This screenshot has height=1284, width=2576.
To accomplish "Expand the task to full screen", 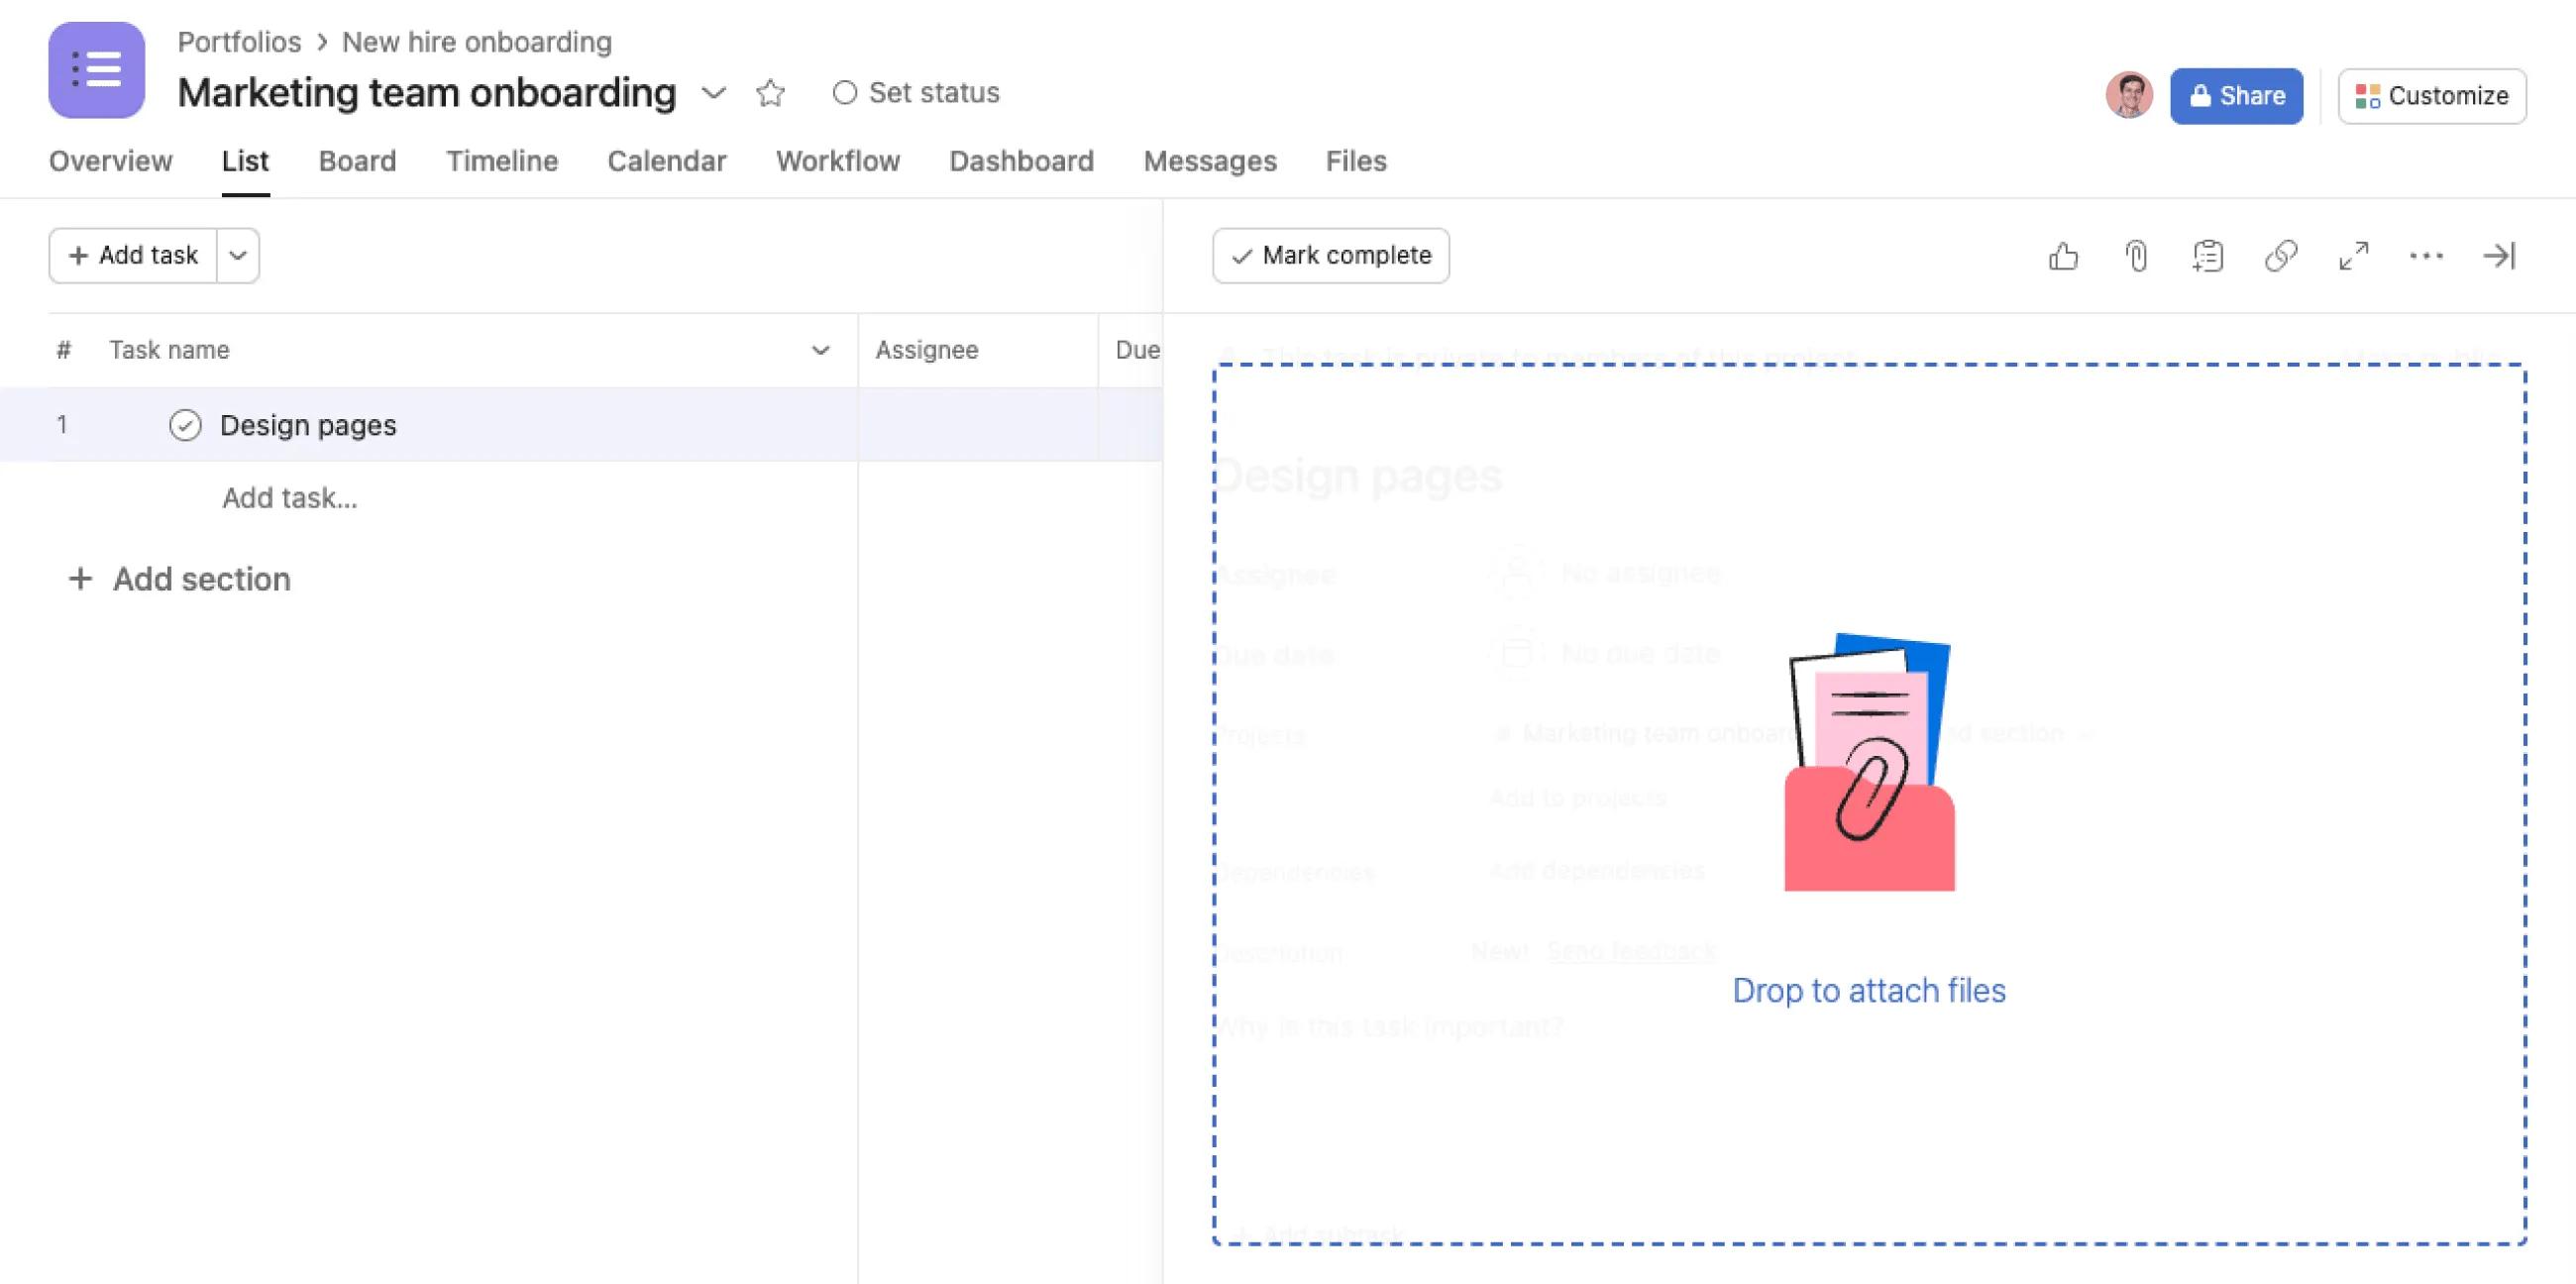I will click(x=2354, y=256).
